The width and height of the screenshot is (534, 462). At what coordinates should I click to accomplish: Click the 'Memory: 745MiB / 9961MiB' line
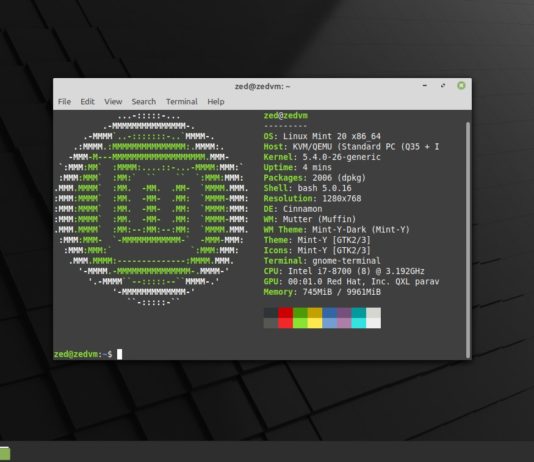tap(322, 292)
